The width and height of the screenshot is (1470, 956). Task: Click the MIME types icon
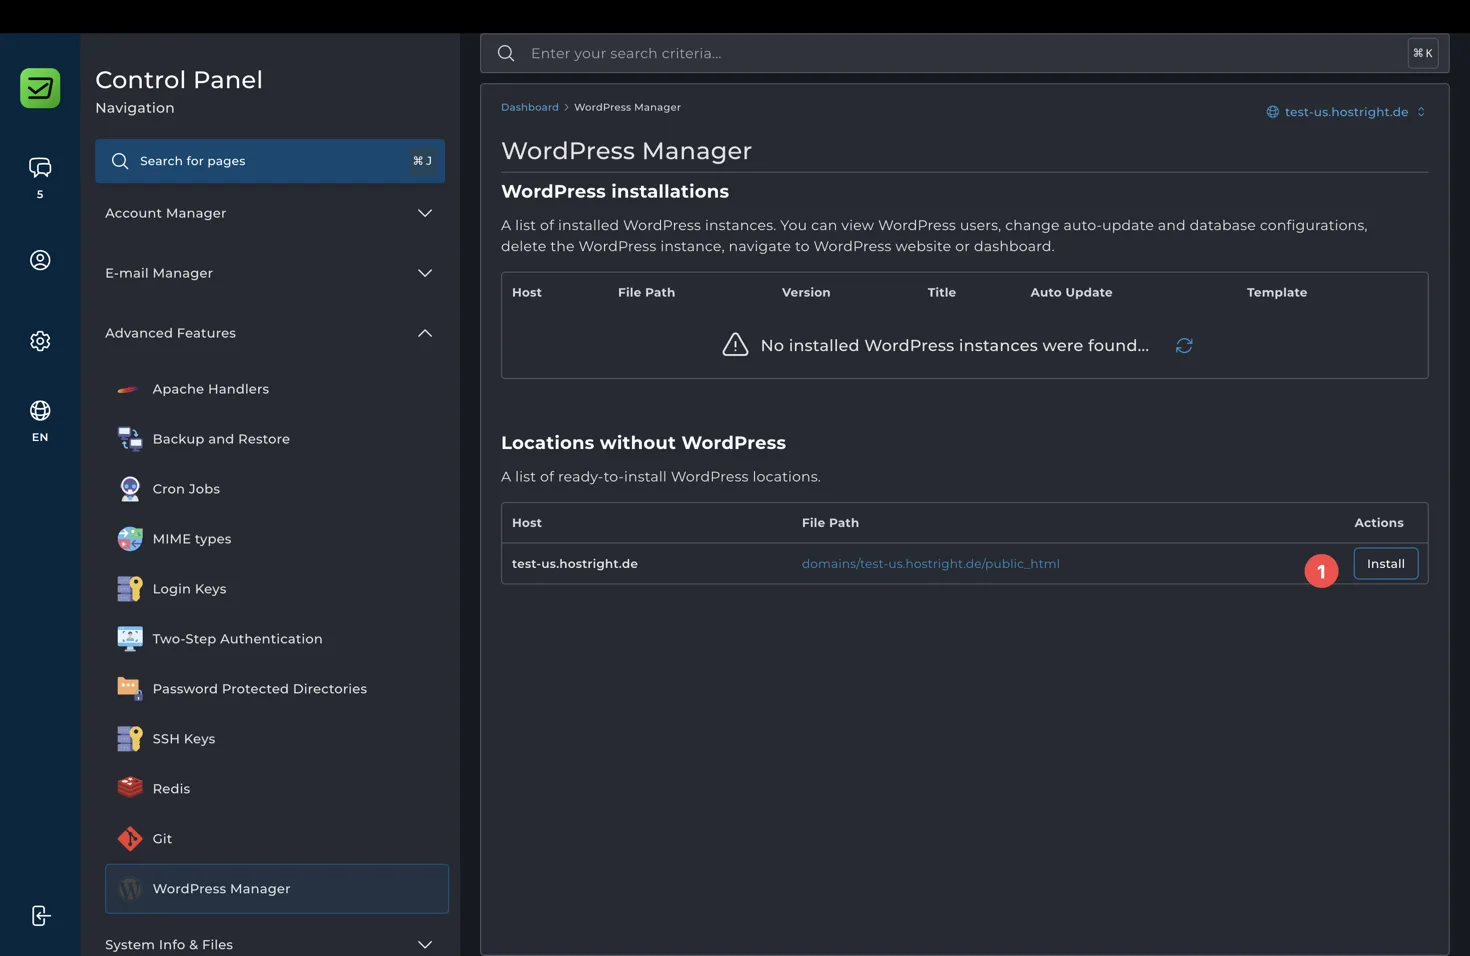pos(129,539)
